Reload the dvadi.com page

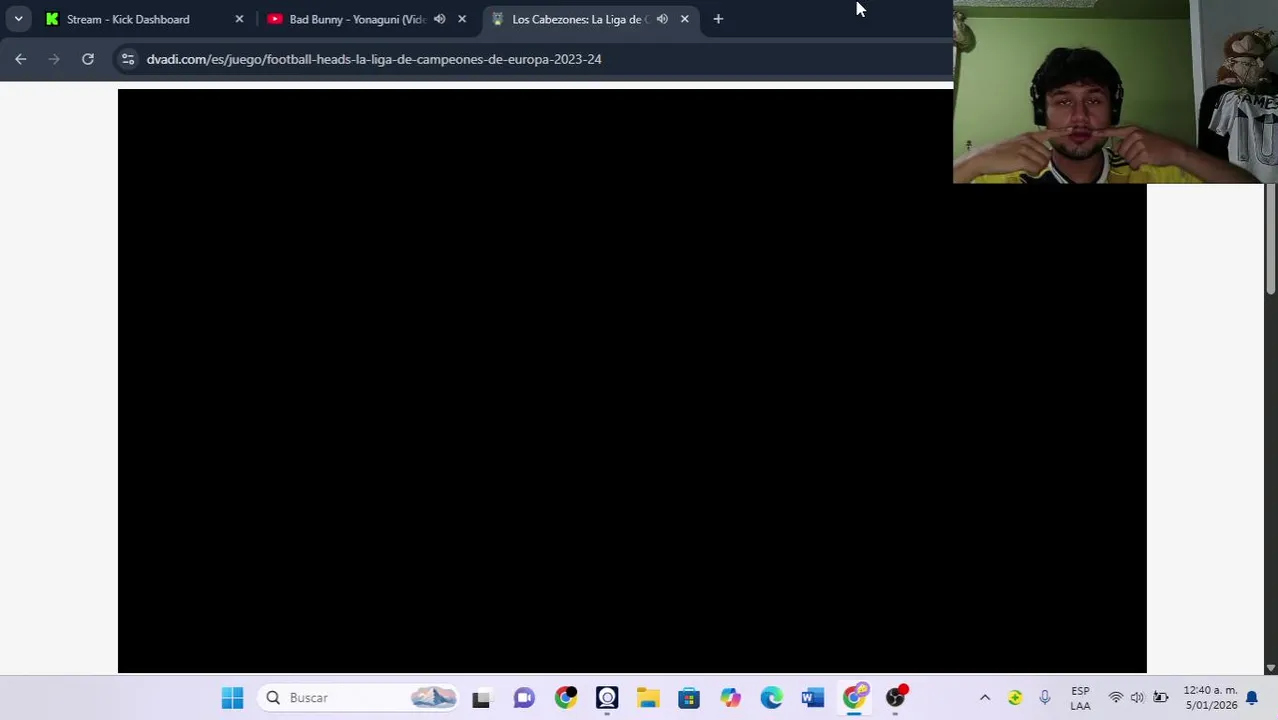[x=88, y=59]
